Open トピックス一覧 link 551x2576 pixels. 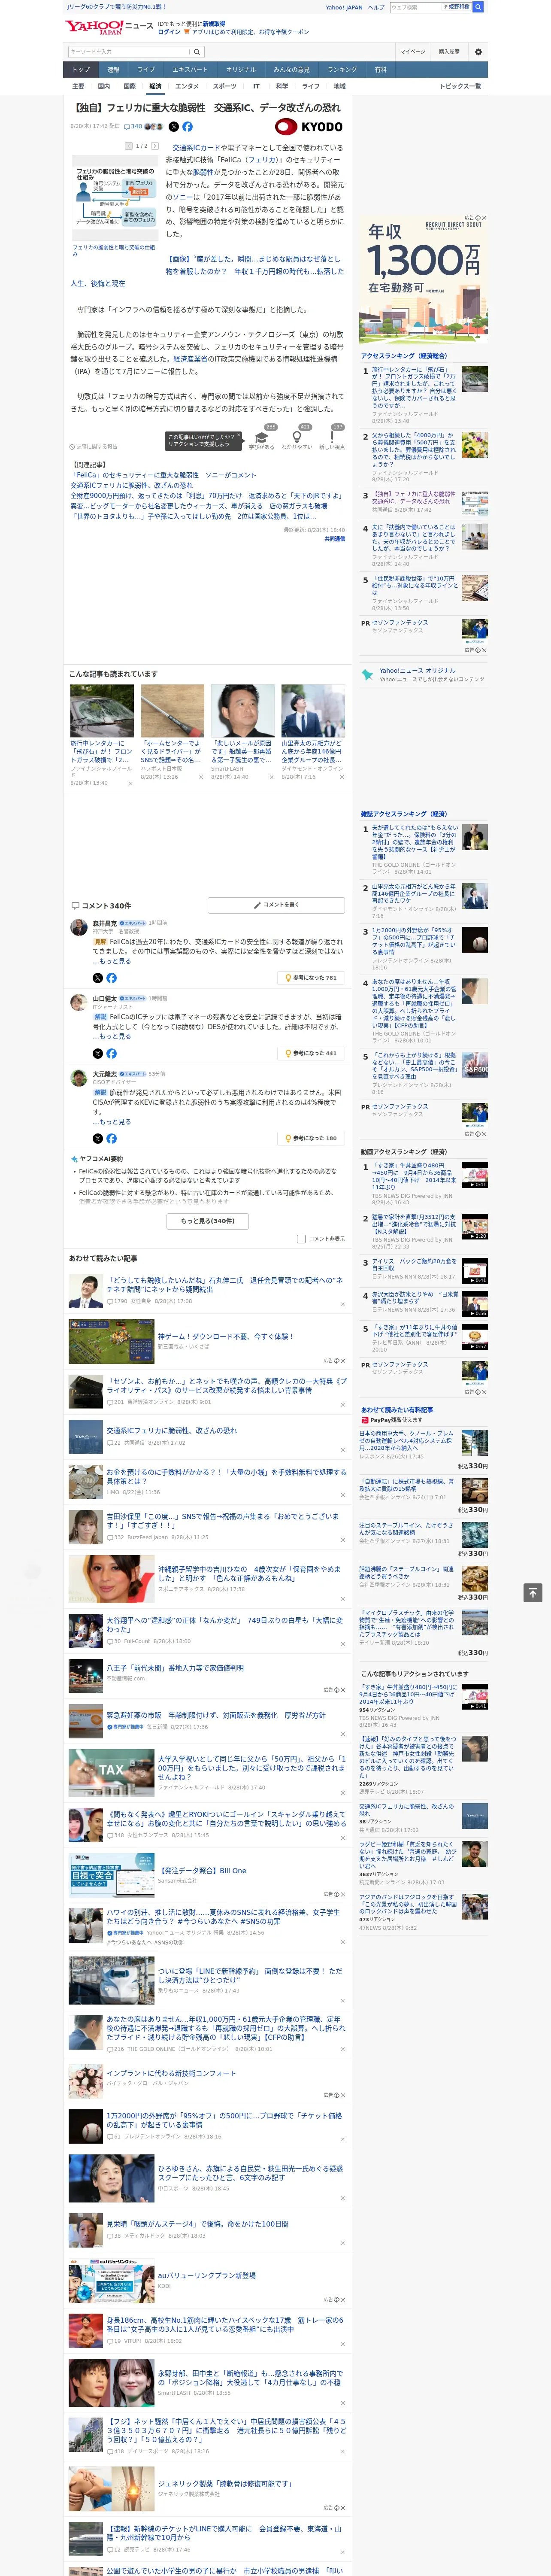pyautogui.click(x=461, y=86)
